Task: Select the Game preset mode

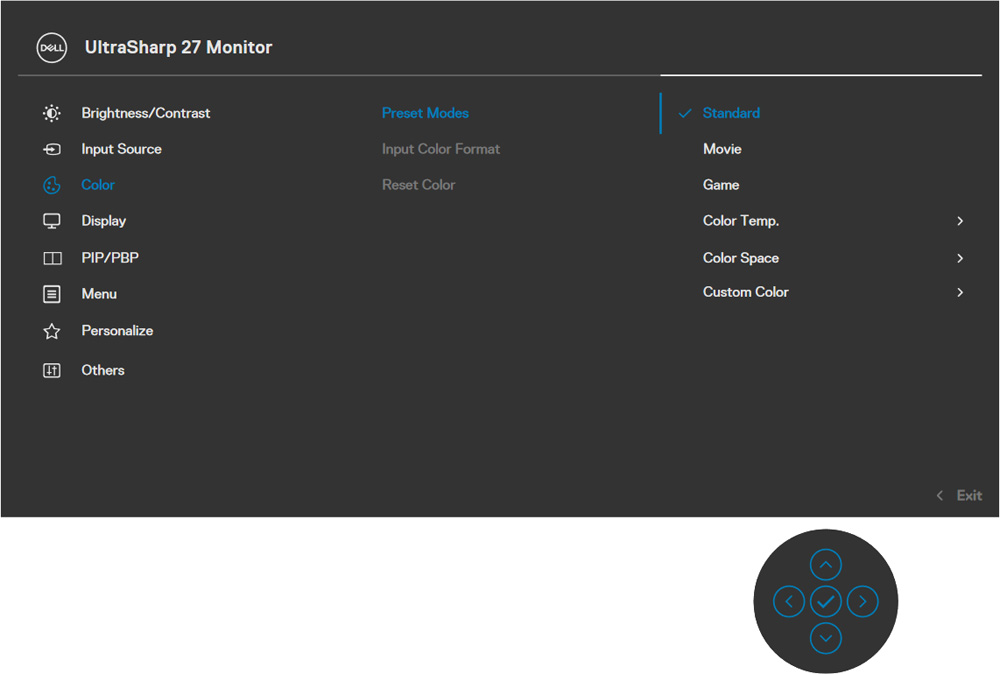Action: pyautogui.click(x=721, y=185)
